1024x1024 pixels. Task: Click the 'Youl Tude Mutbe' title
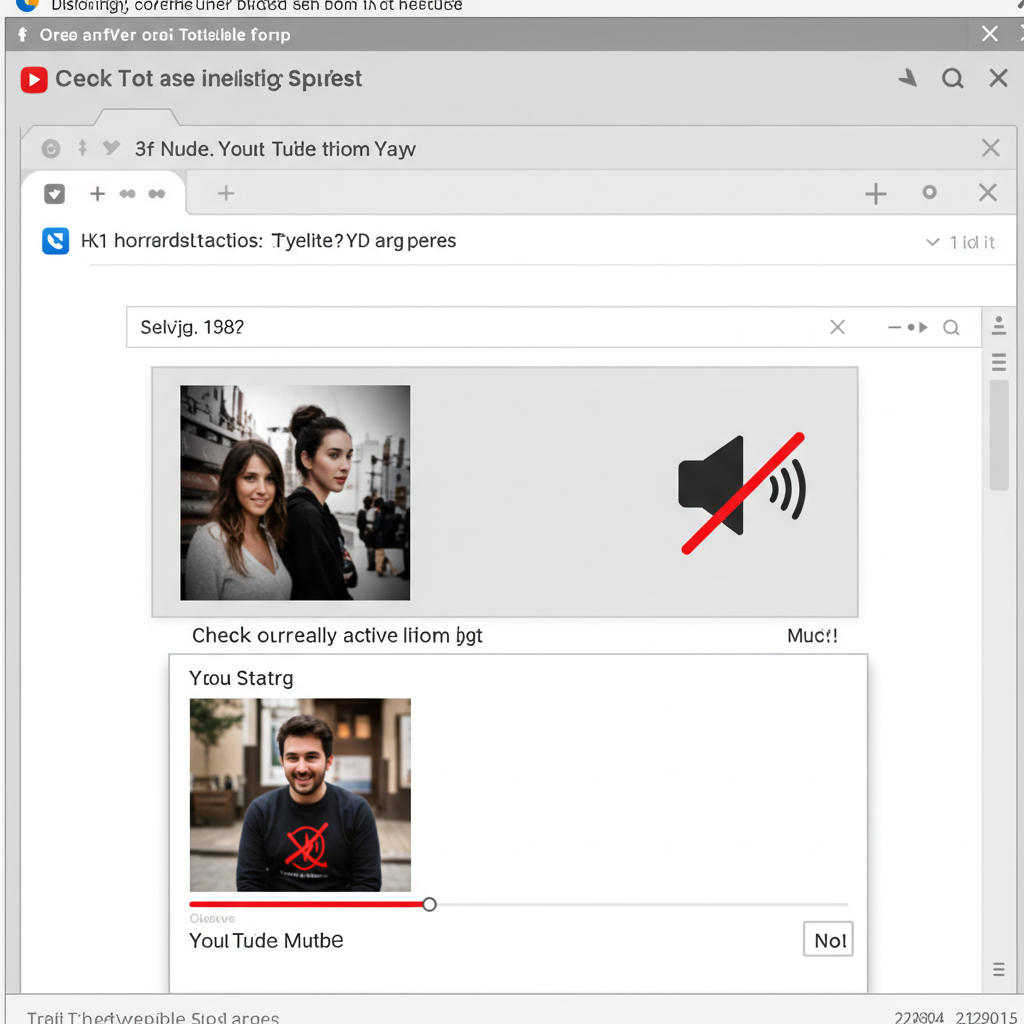tap(266, 940)
